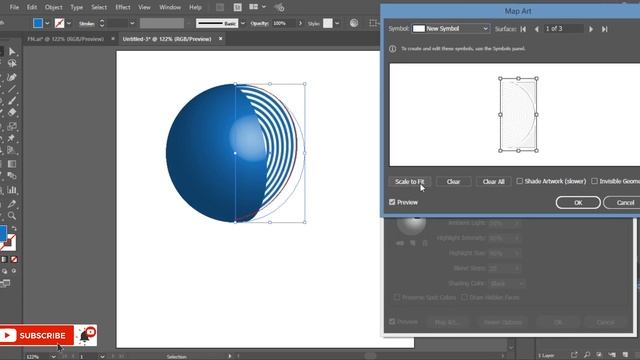Click the stroke swatch in control bar
The image size is (640, 360).
tap(60, 23)
